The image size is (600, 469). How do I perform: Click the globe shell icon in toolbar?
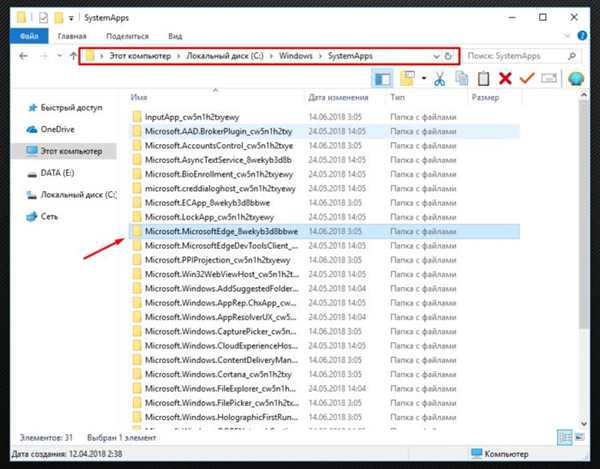pos(576,78)
